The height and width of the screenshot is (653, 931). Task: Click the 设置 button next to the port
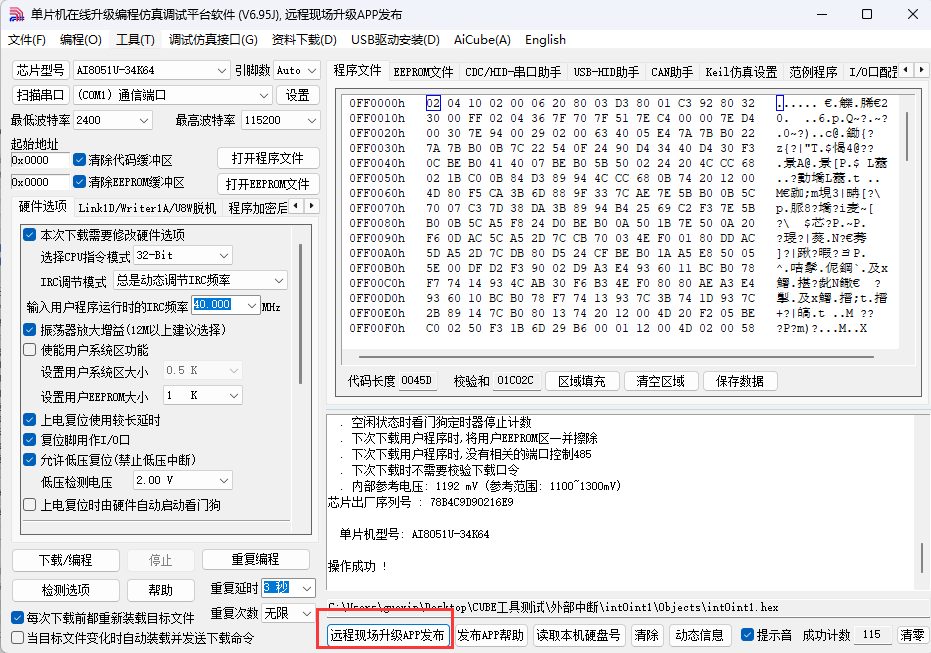coord(297,95)
